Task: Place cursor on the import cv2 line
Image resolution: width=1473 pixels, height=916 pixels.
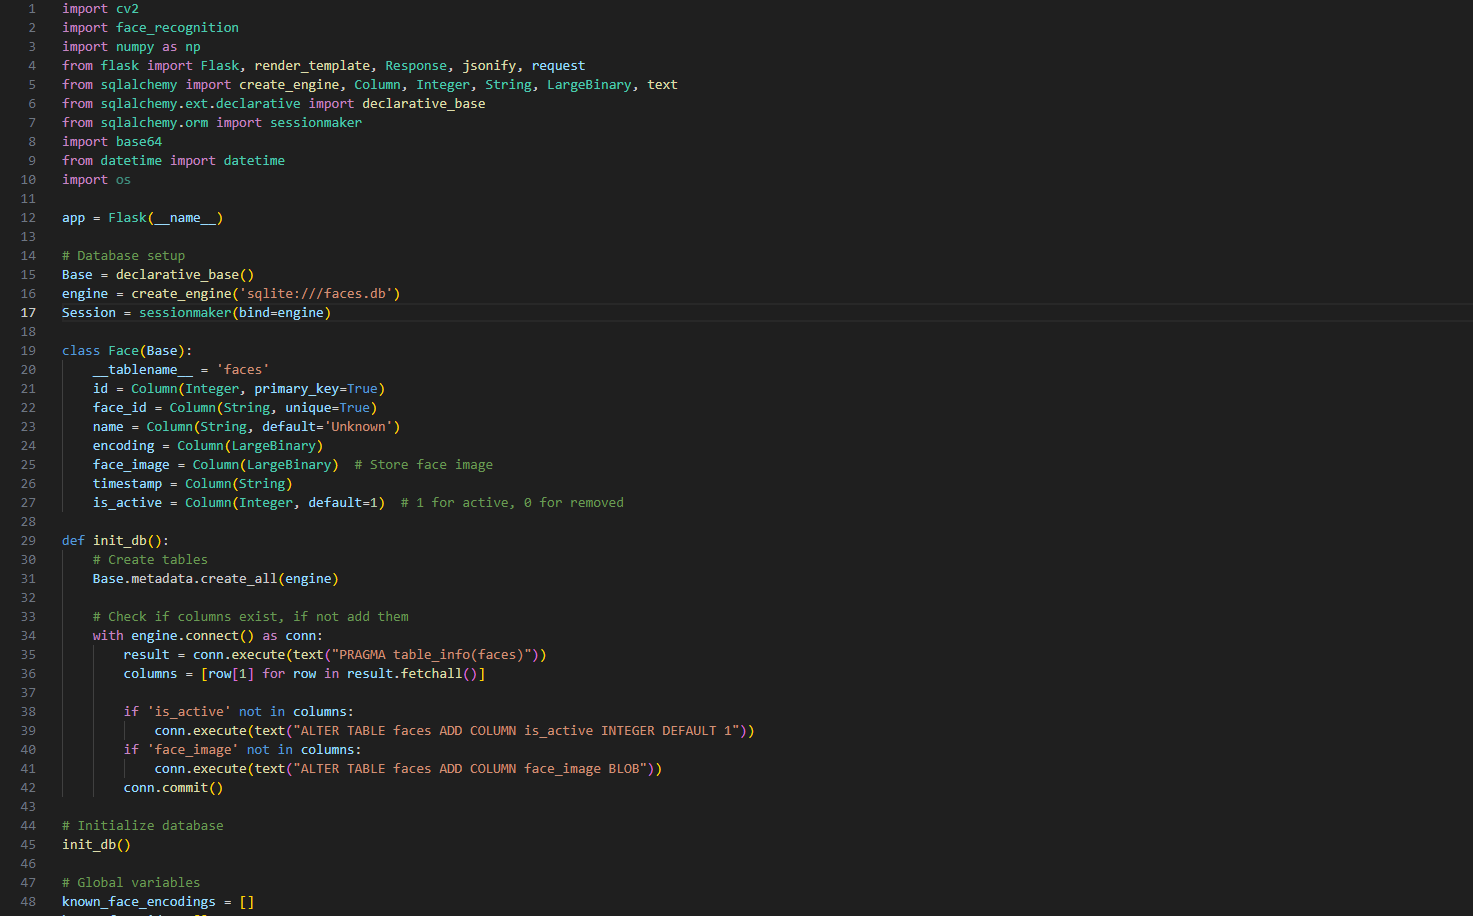Action: point(100,9)
